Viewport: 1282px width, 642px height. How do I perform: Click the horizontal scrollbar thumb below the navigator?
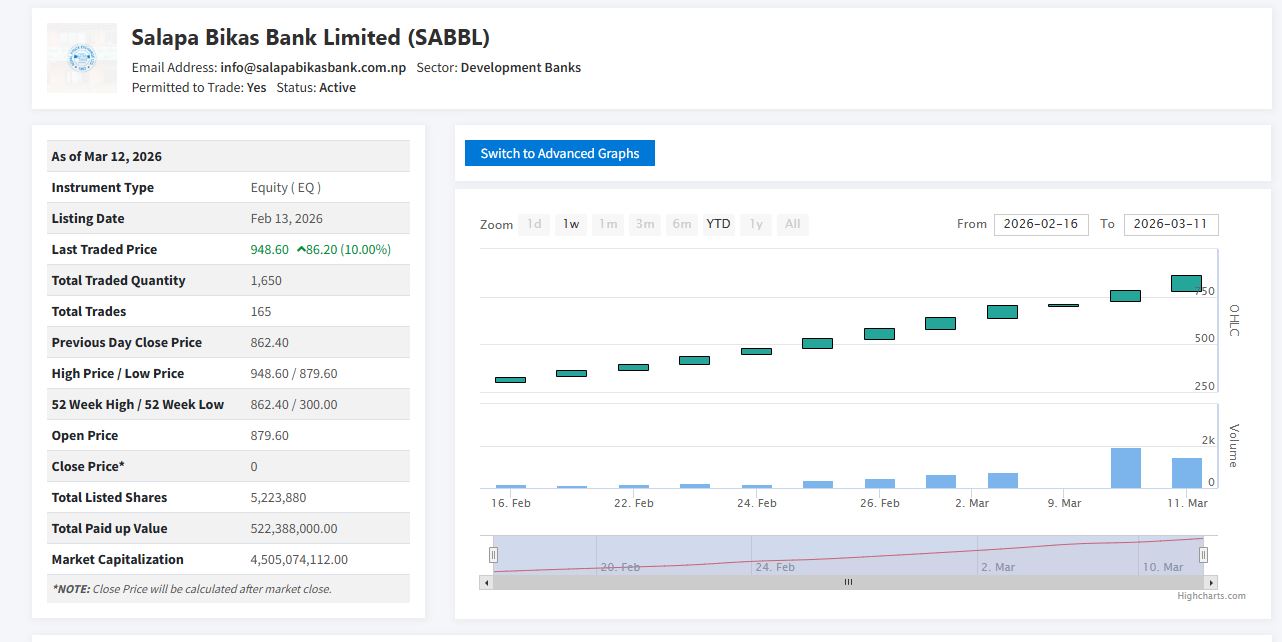click(x=848, y=582)
